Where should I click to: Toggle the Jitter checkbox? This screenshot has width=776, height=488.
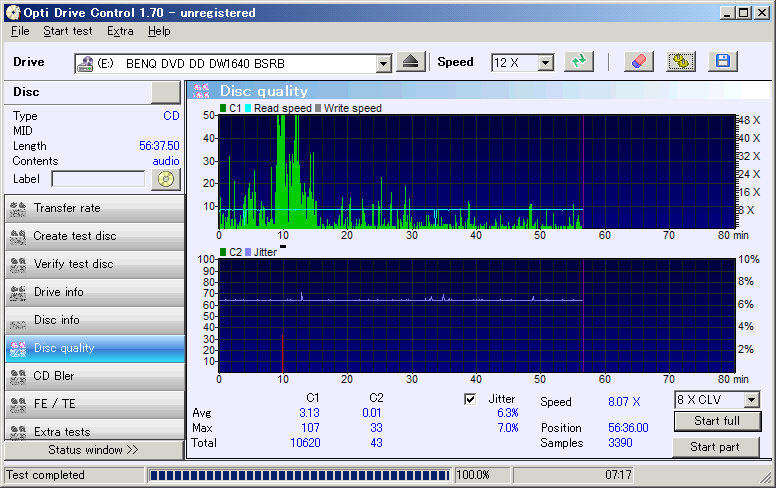click(x=470, y=399)
